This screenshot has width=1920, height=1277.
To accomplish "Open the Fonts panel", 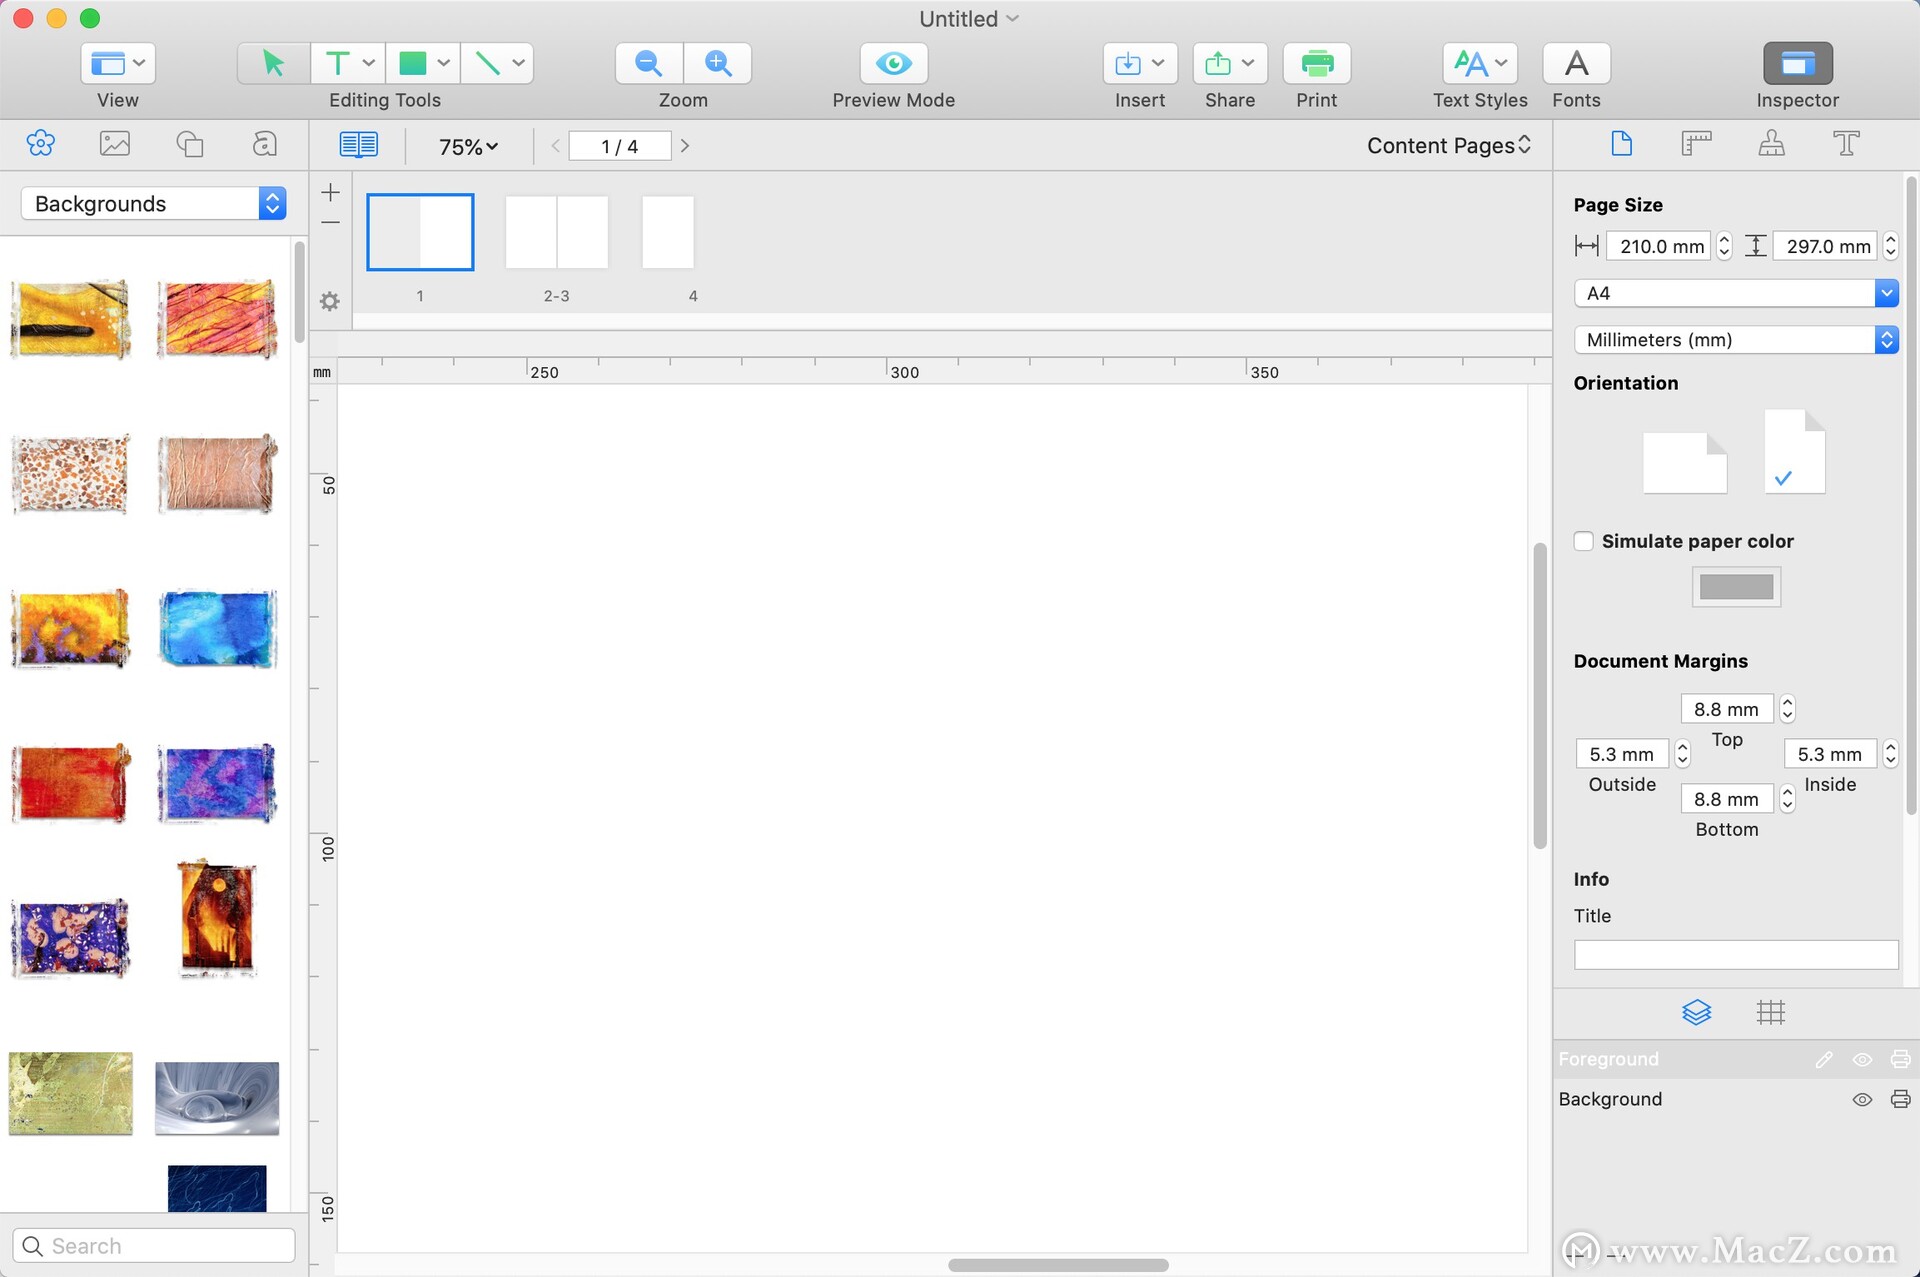I will point(1576,63).
